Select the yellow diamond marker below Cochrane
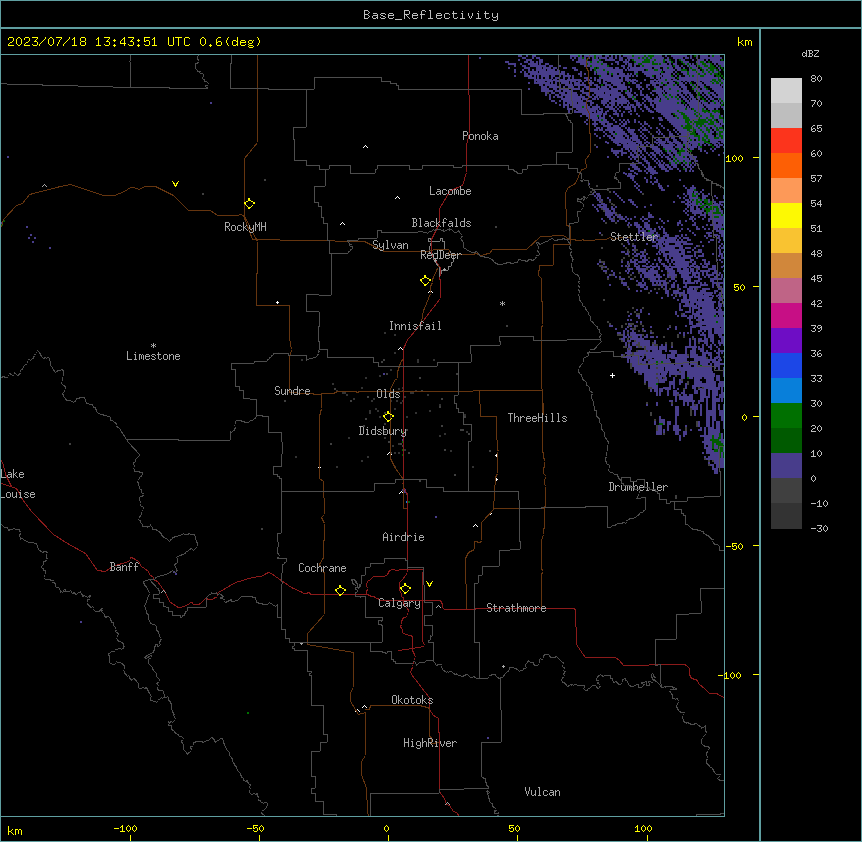Screen dimensions: 862x842 pos(340,590)
